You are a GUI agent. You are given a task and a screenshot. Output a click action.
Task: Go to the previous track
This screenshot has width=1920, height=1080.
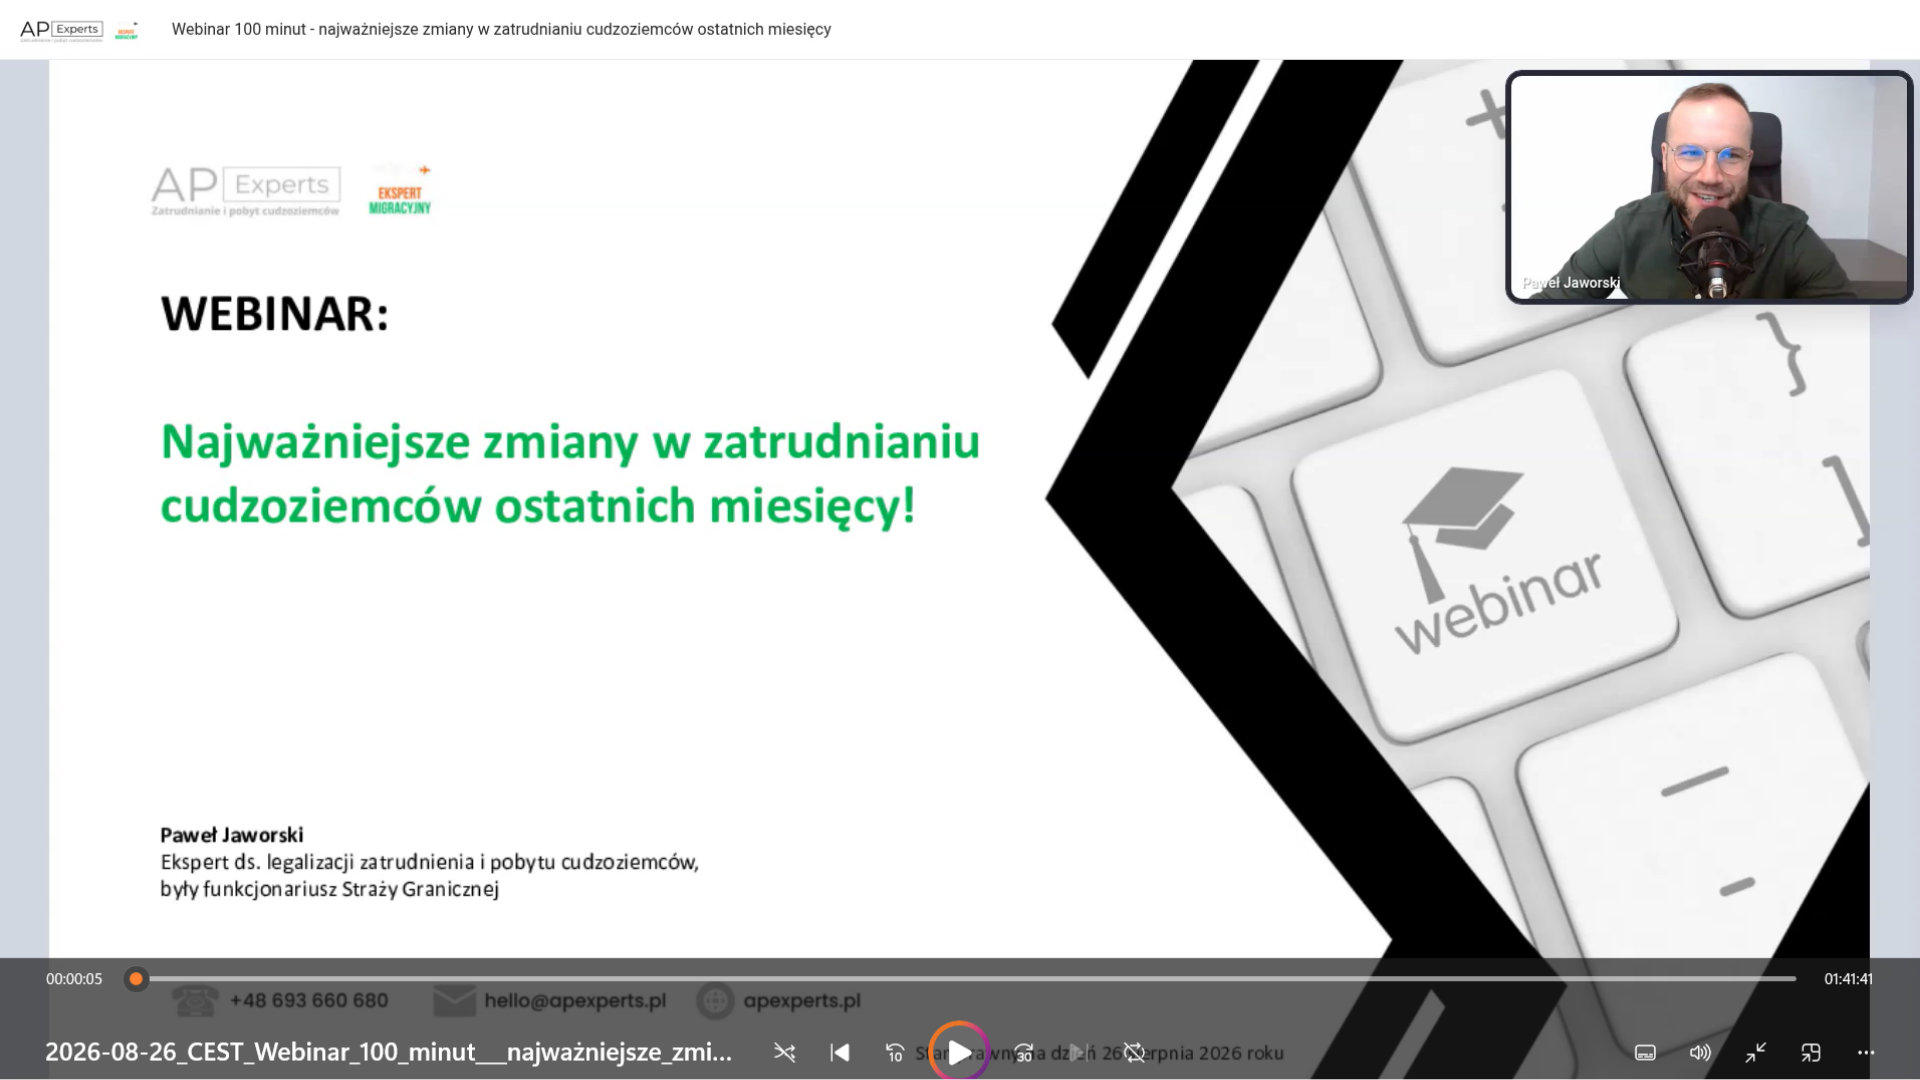[x=840, y=1052]
